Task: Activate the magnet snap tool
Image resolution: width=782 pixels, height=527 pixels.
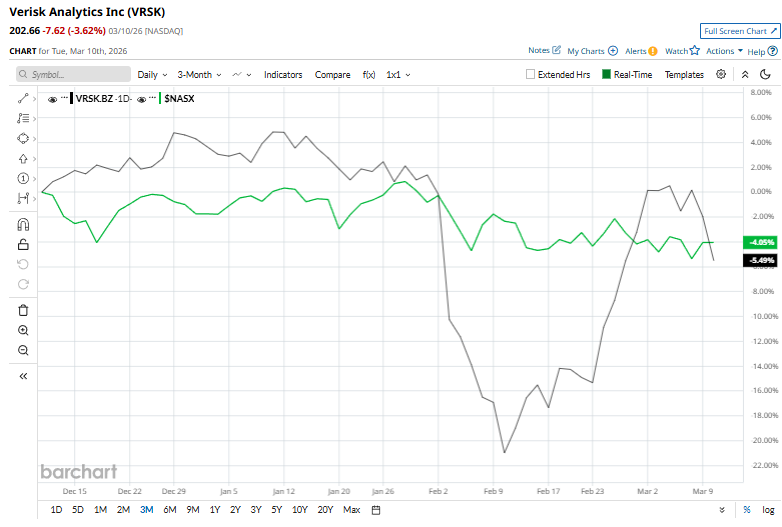Action: [23, 224]
